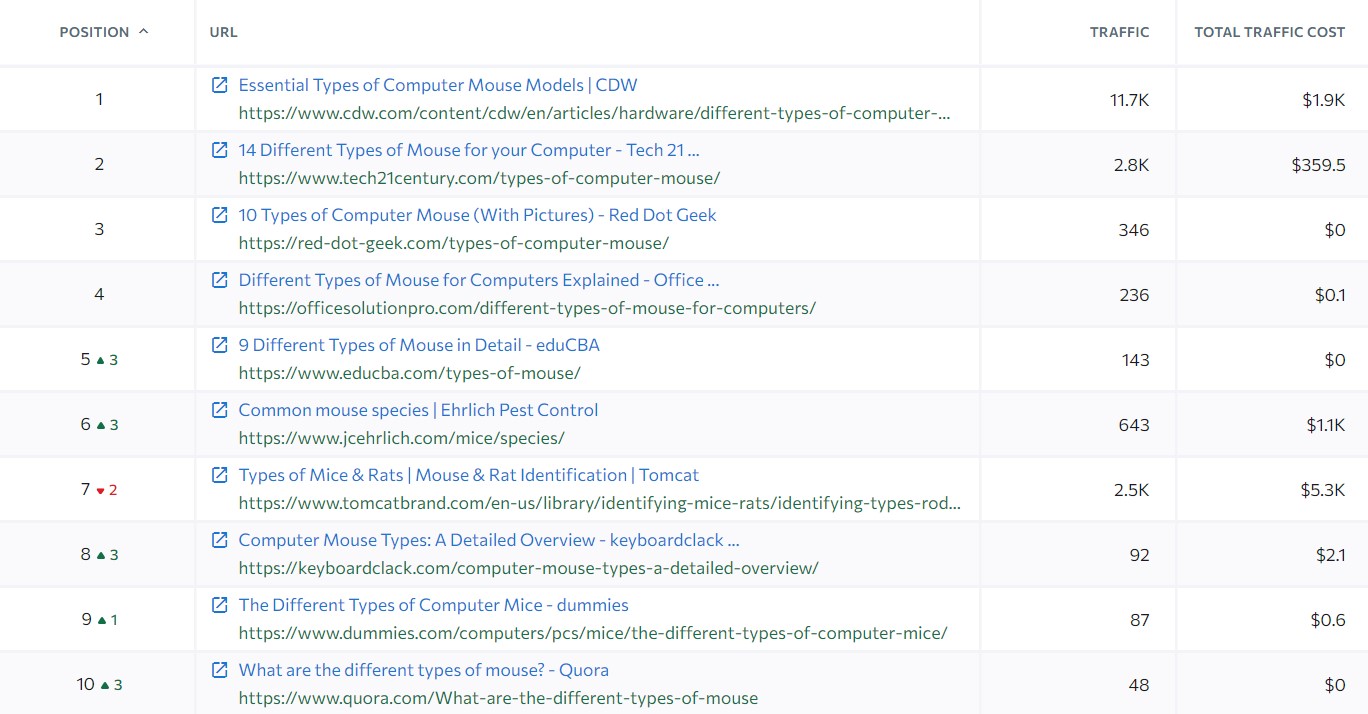This screenshot has height=714, width=1368.
Task: Open '14 Different Types of Mouse' link
Action: [x=469, y=150]
